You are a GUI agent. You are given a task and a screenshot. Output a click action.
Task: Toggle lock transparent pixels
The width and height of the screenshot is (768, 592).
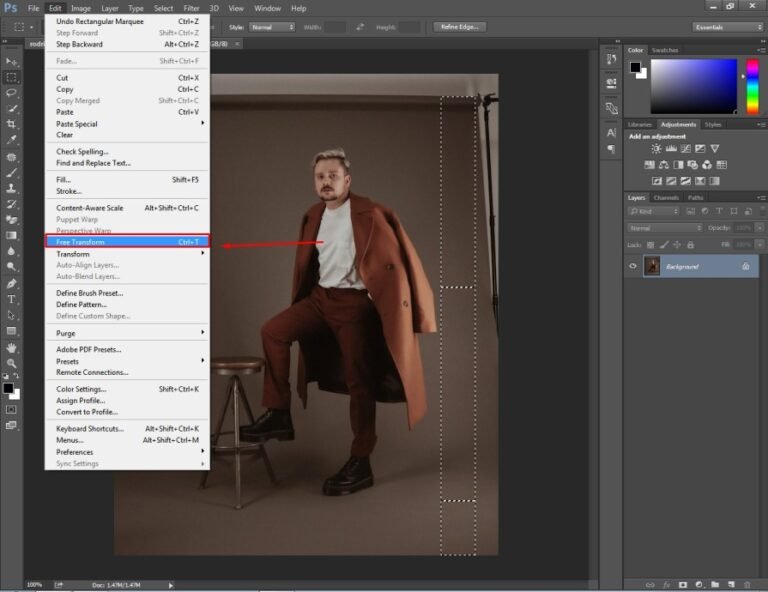pos(650,245)
